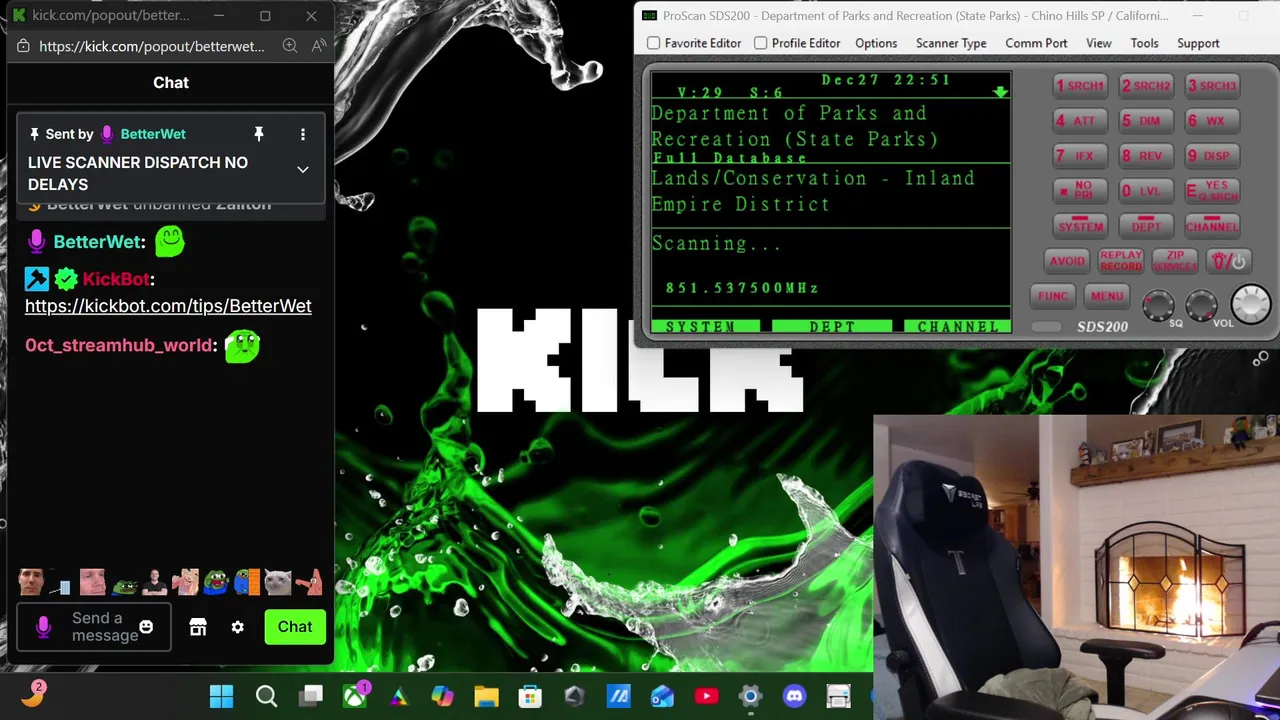
Task: Unpin the pinned chat message
Action: point(258,134)
